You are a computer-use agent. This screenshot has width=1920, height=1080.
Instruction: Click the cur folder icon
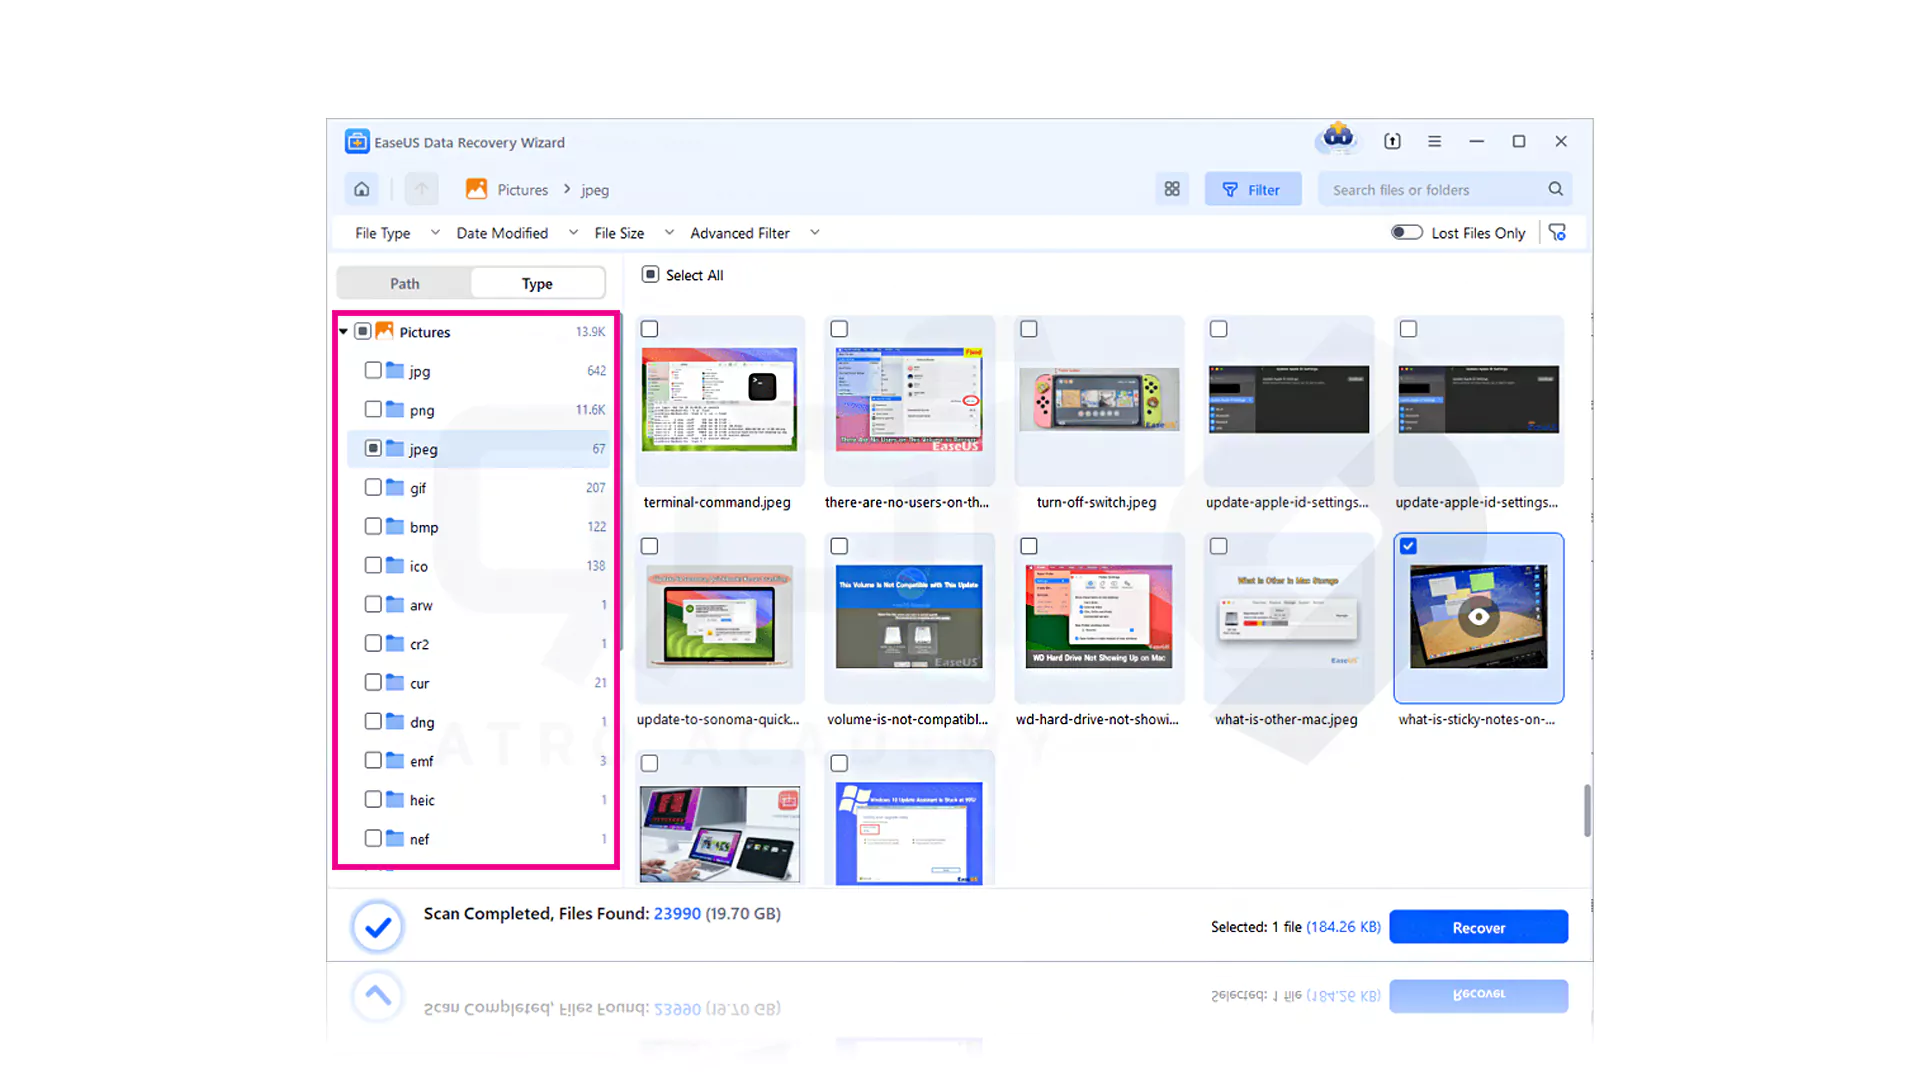pos(395,683)
